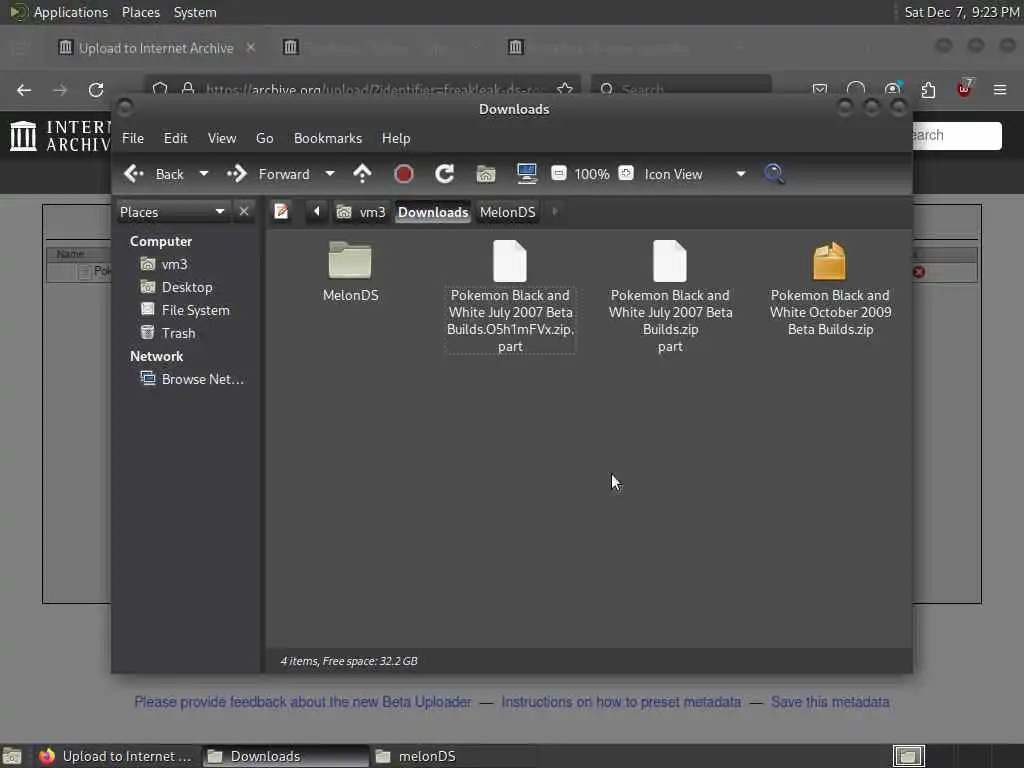Open Browse Network in the sidebar
Viewport: 1024px width, 768px height.
click(x=192, y=379)
